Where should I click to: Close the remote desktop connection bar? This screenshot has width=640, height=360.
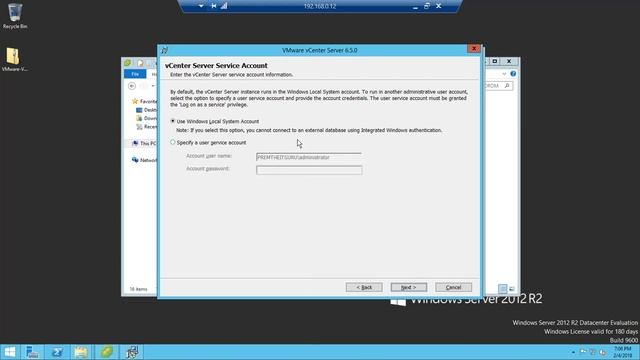[438, 6]
